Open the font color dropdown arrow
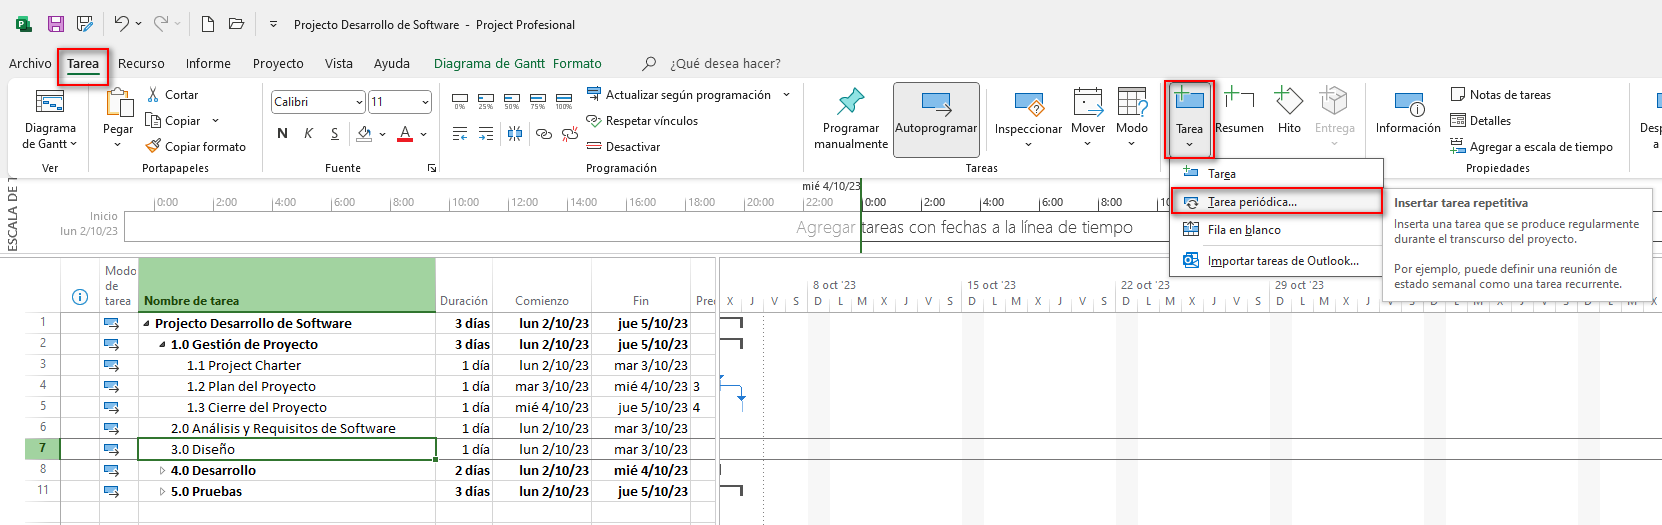The height and width of the screenshot is (525, 1662). click(424, 134)
